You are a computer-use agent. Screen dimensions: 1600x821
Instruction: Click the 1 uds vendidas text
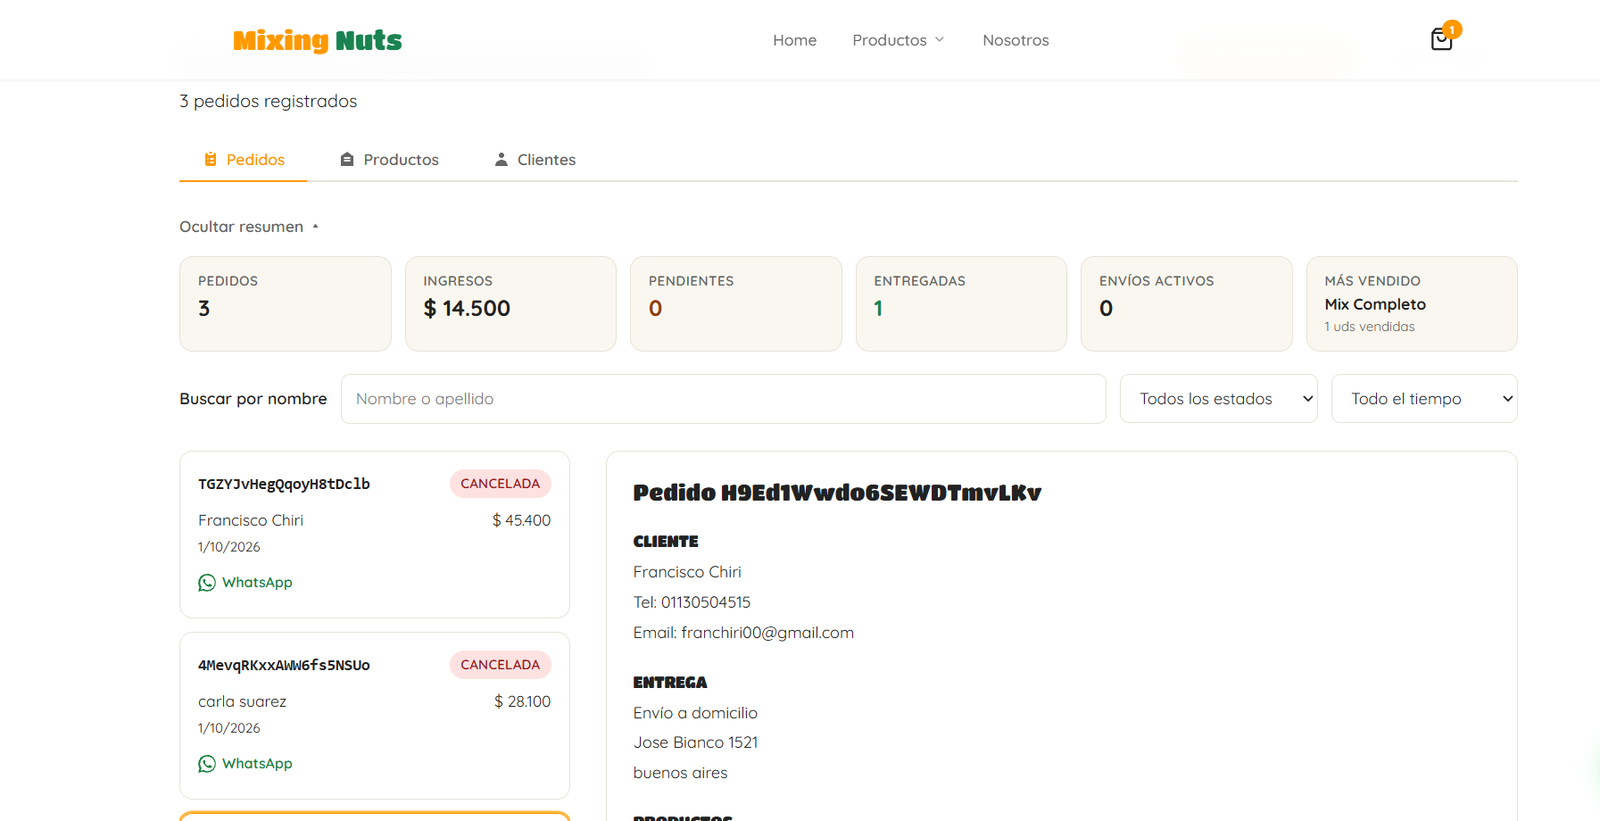click(x=1369, y=327)
